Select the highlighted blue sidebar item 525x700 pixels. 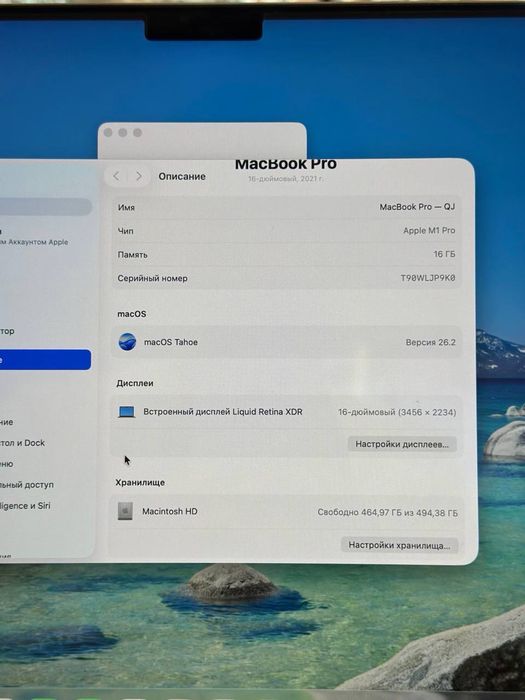[45, 360]
